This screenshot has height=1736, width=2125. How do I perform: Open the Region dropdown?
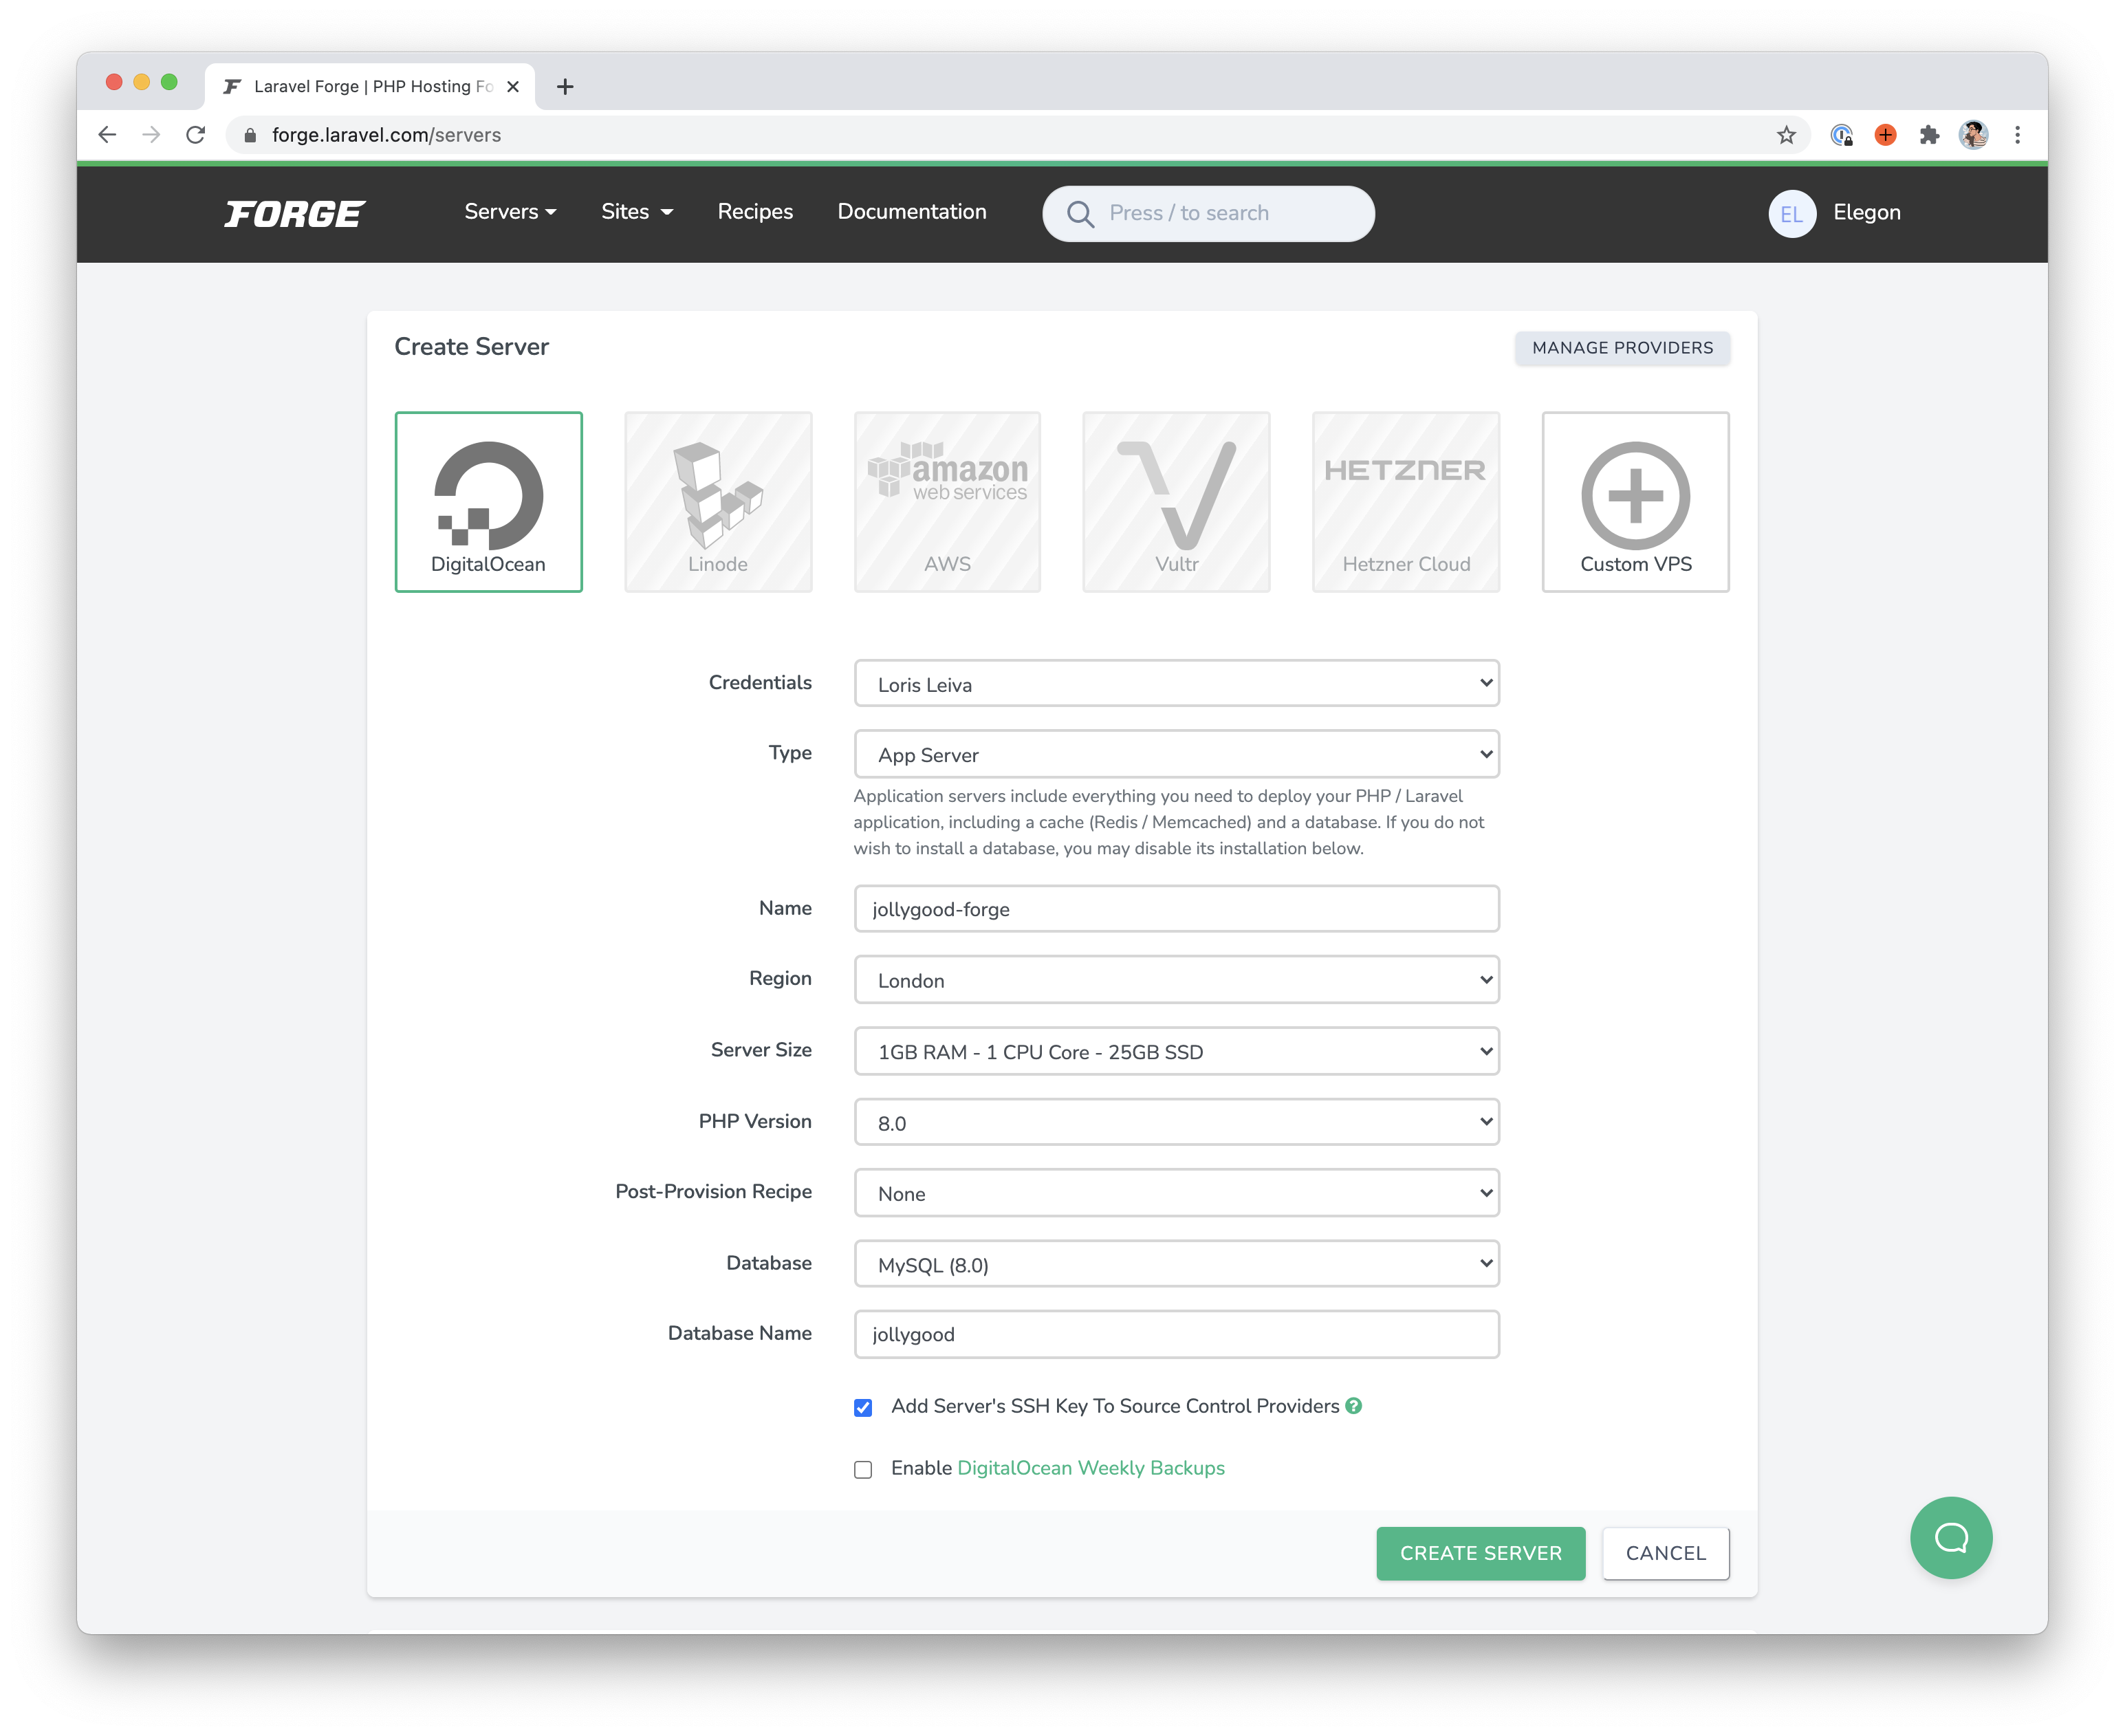point(1176,979)
